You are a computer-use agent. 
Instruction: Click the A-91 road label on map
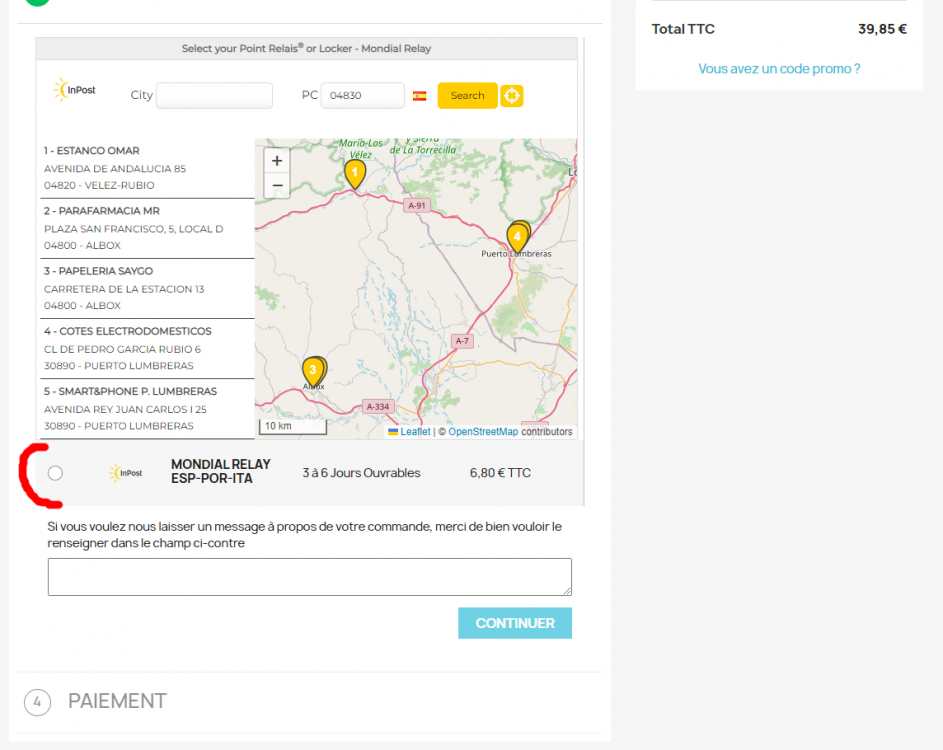[x=417, y=205]
